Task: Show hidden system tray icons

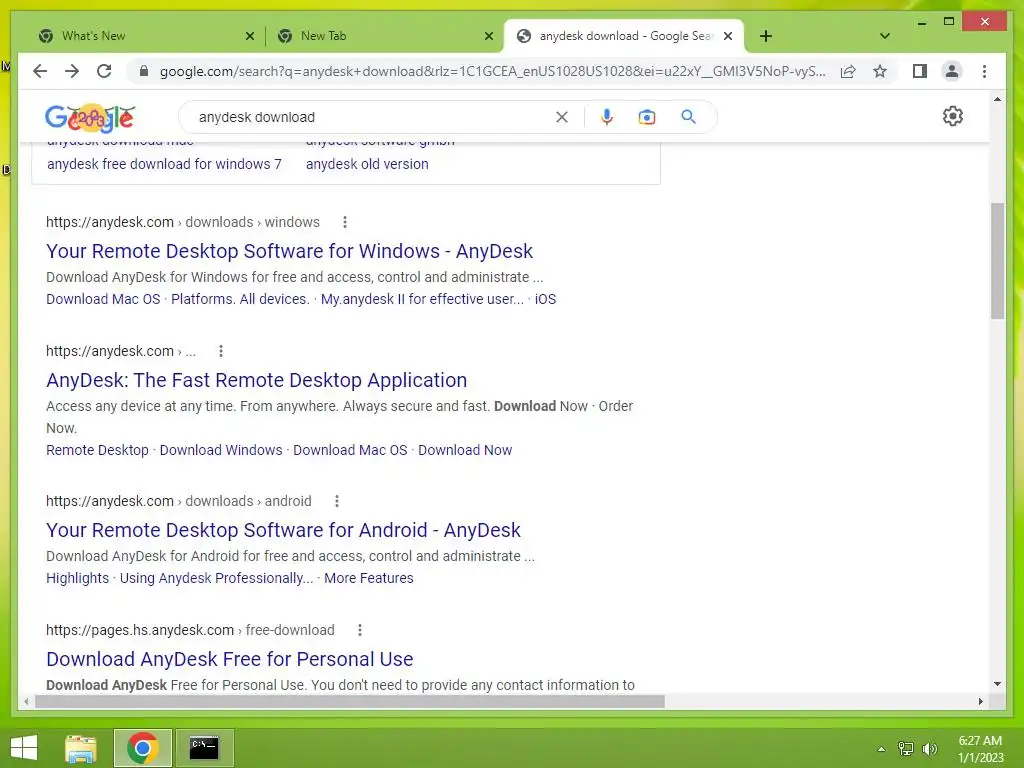Action: click(x=881, y=749)
